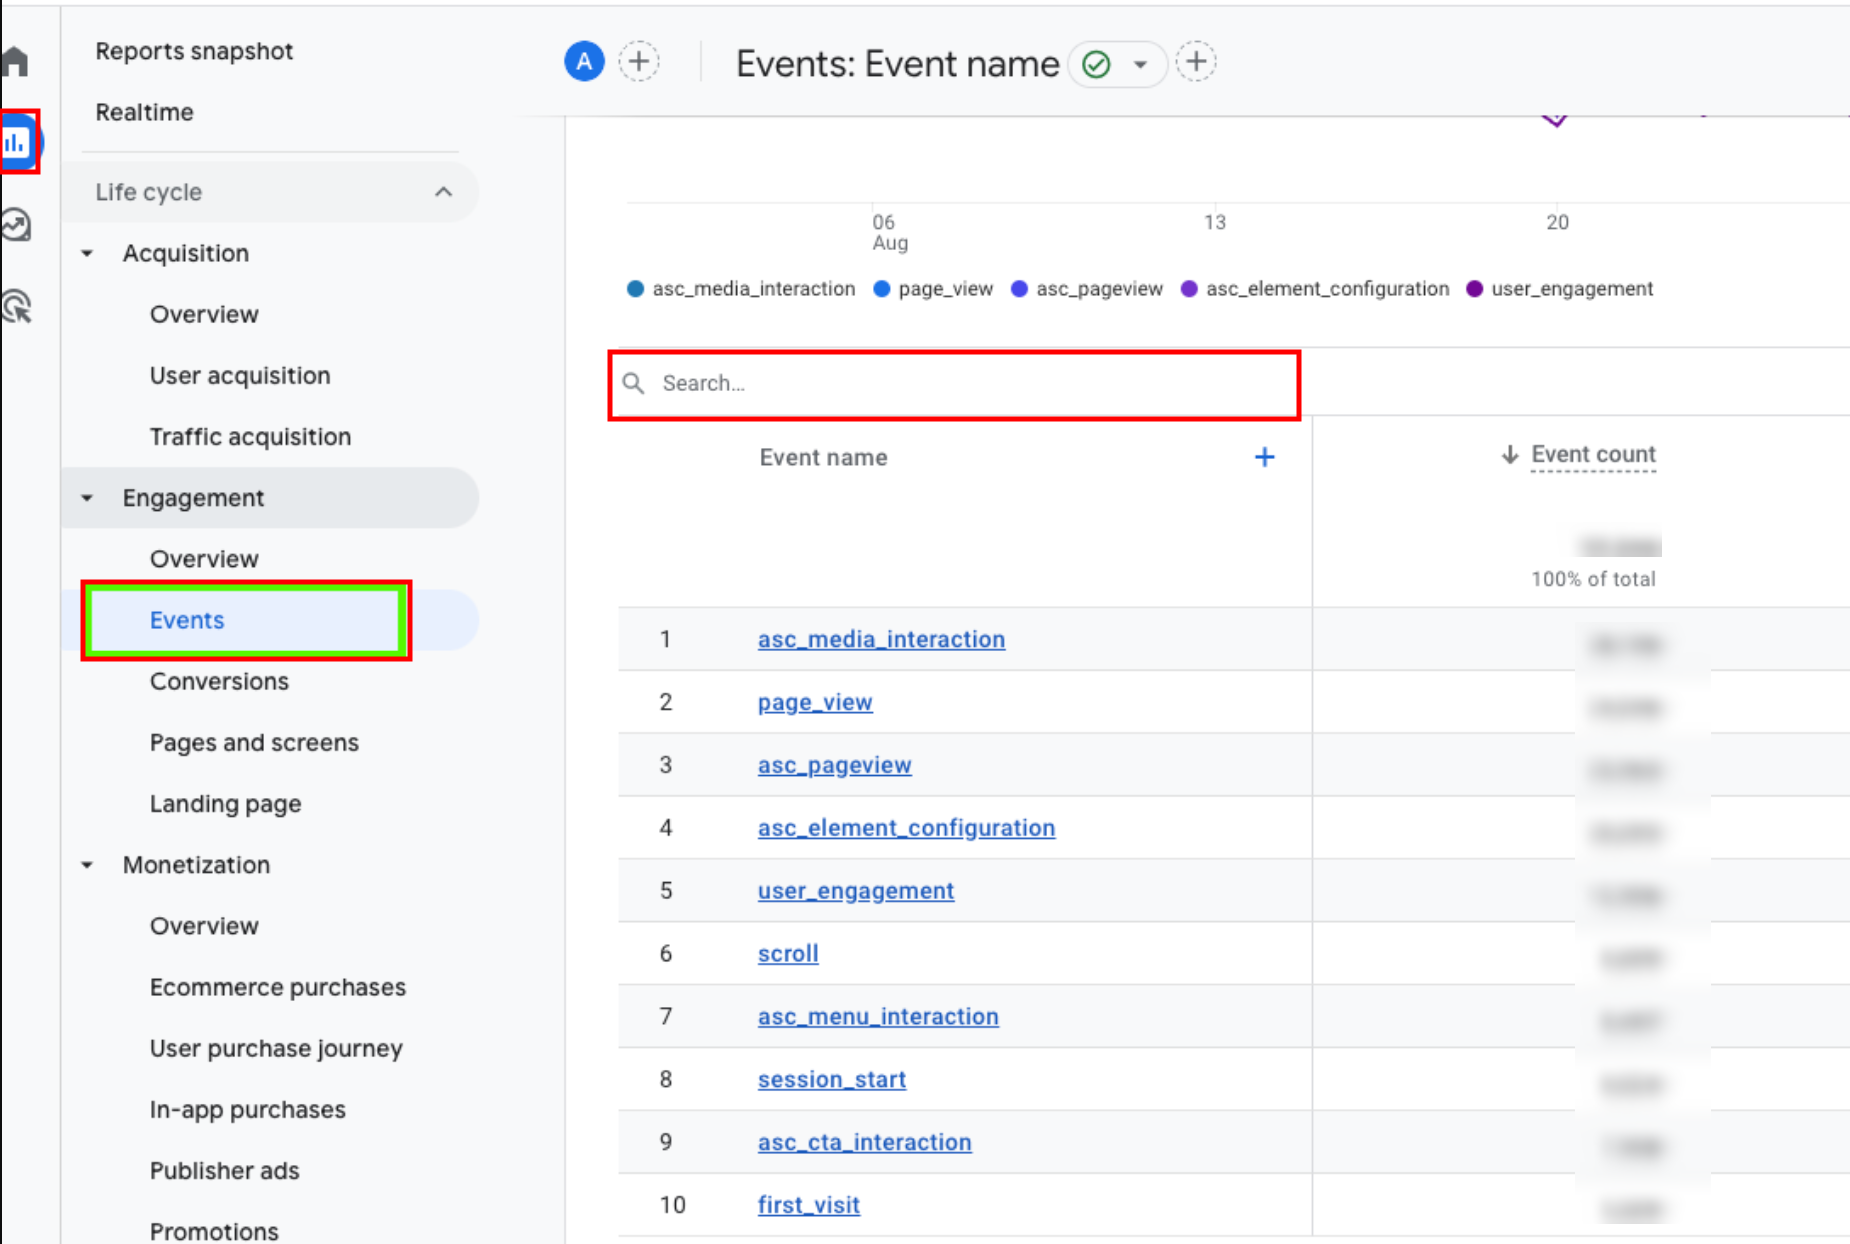Collapse the Engagement section

85,497
